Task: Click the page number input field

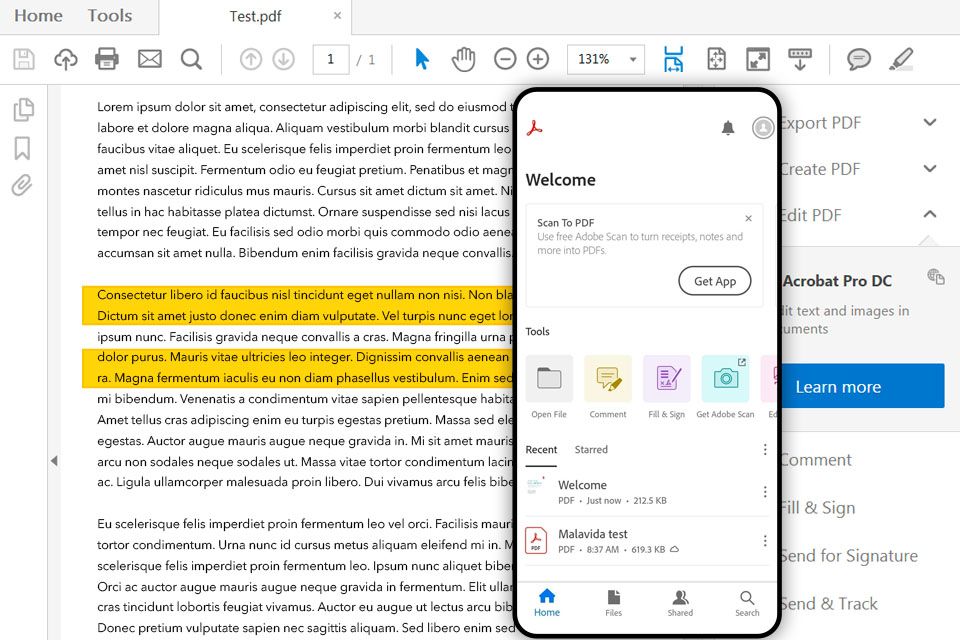Action: click(331, 59)
